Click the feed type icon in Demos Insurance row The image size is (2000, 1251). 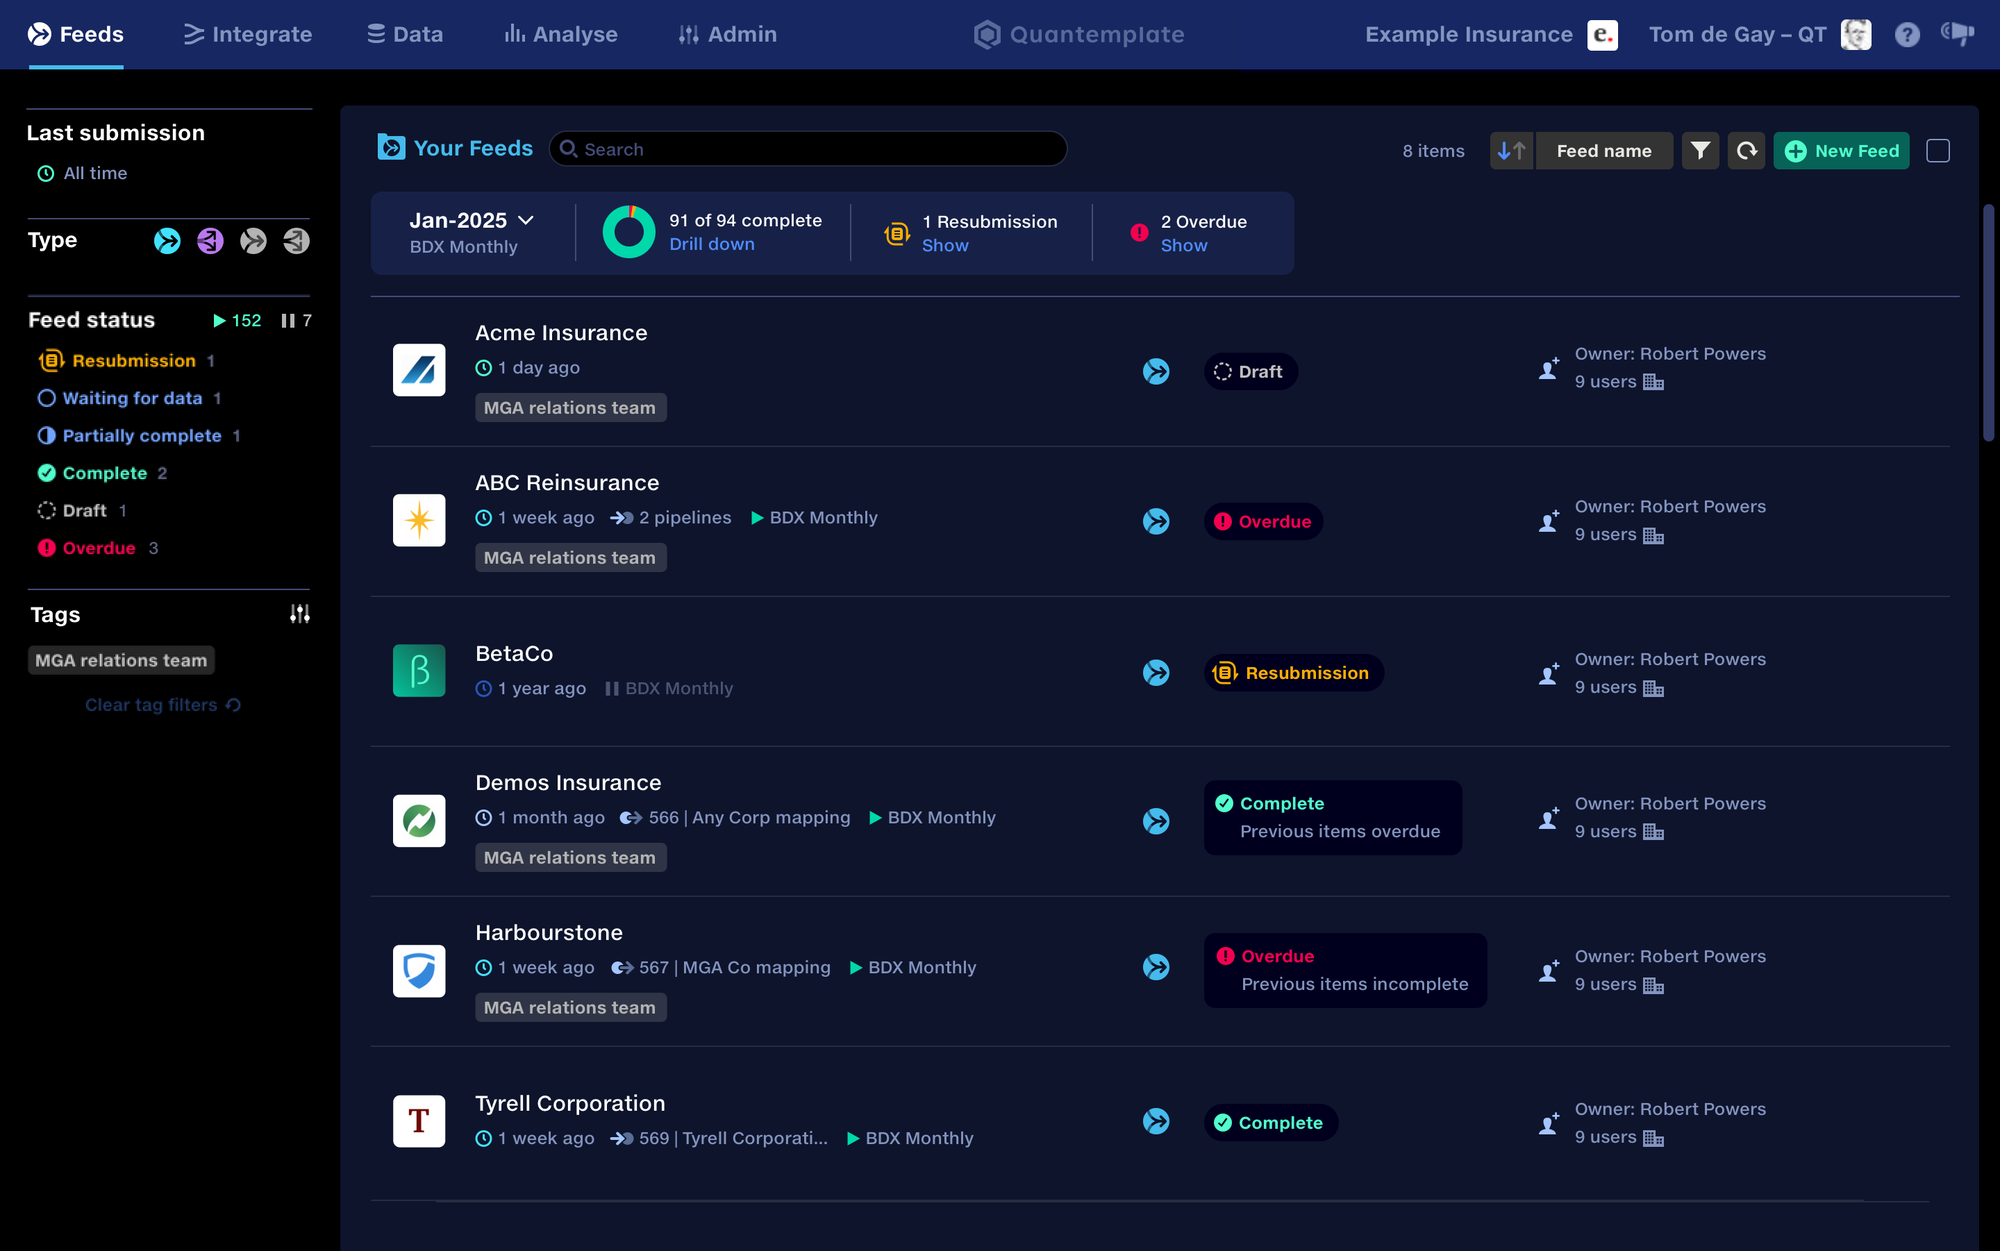pos(1156,821)
